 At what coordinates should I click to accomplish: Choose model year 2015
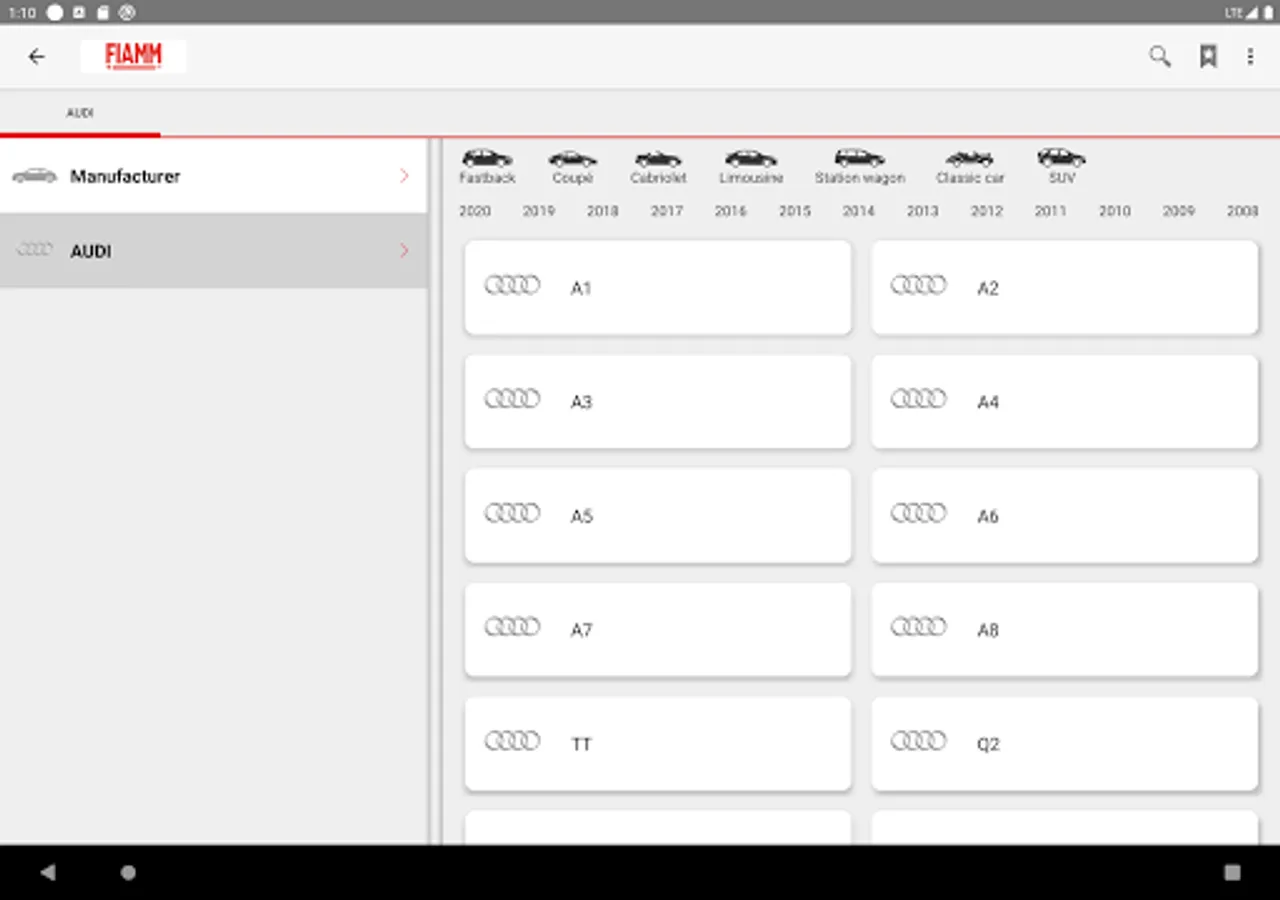click(x=795, y=211)
